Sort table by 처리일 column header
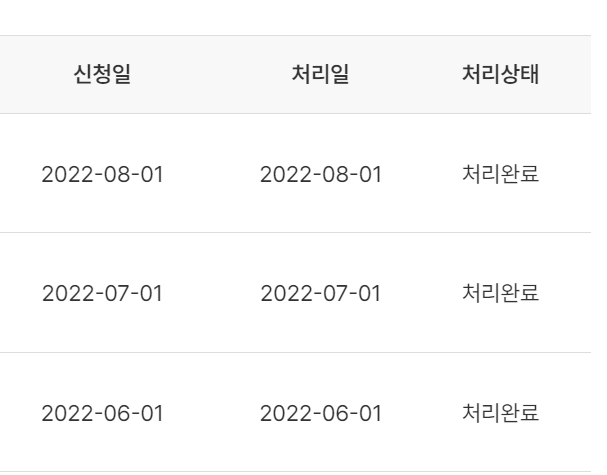This screenshot has width=607, height=475. point(321,74)
